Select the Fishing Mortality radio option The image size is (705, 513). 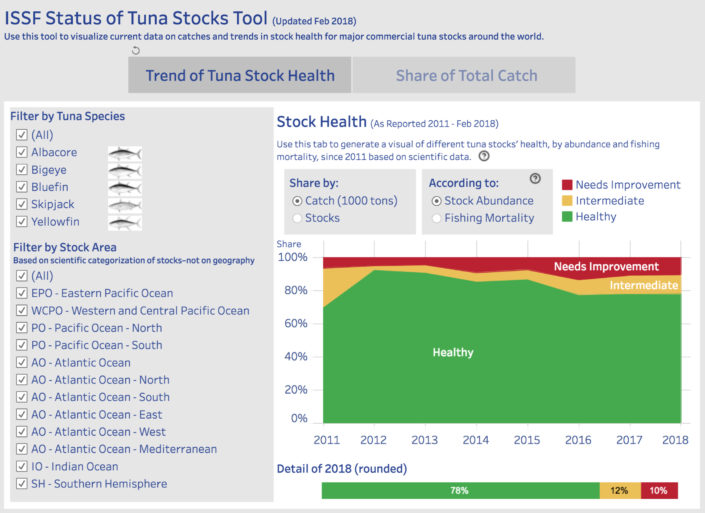(436, 218)
